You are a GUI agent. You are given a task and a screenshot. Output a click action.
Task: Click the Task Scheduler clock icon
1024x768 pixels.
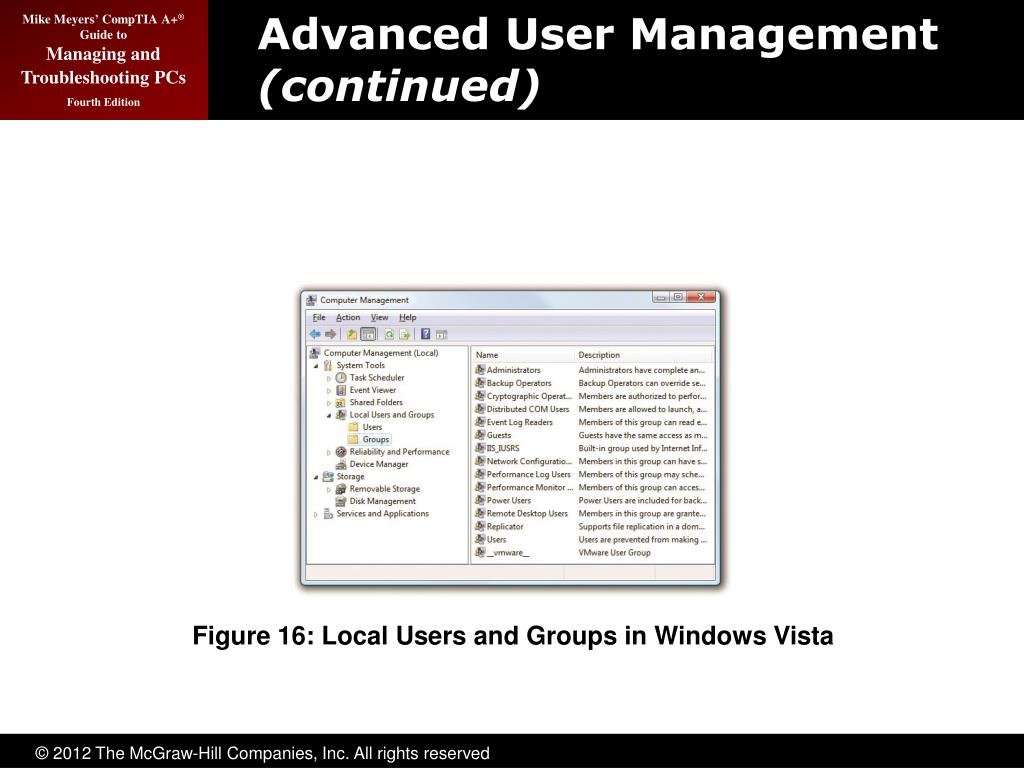pyautogui.click(x=341, y=377)
